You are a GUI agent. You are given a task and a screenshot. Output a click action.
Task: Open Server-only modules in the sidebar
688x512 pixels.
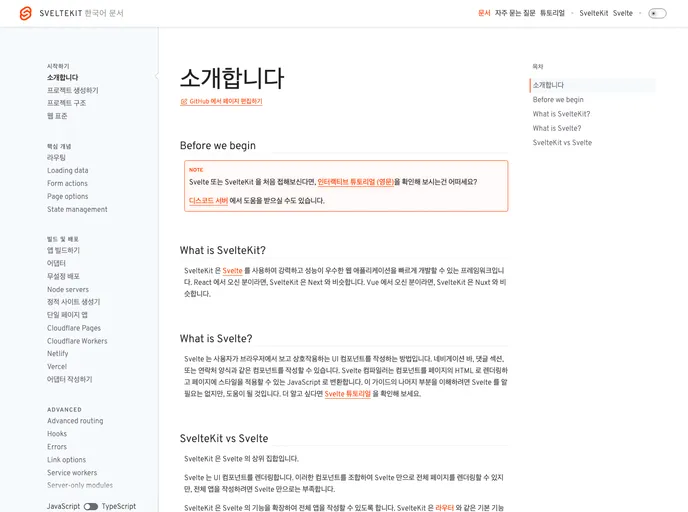80,485
